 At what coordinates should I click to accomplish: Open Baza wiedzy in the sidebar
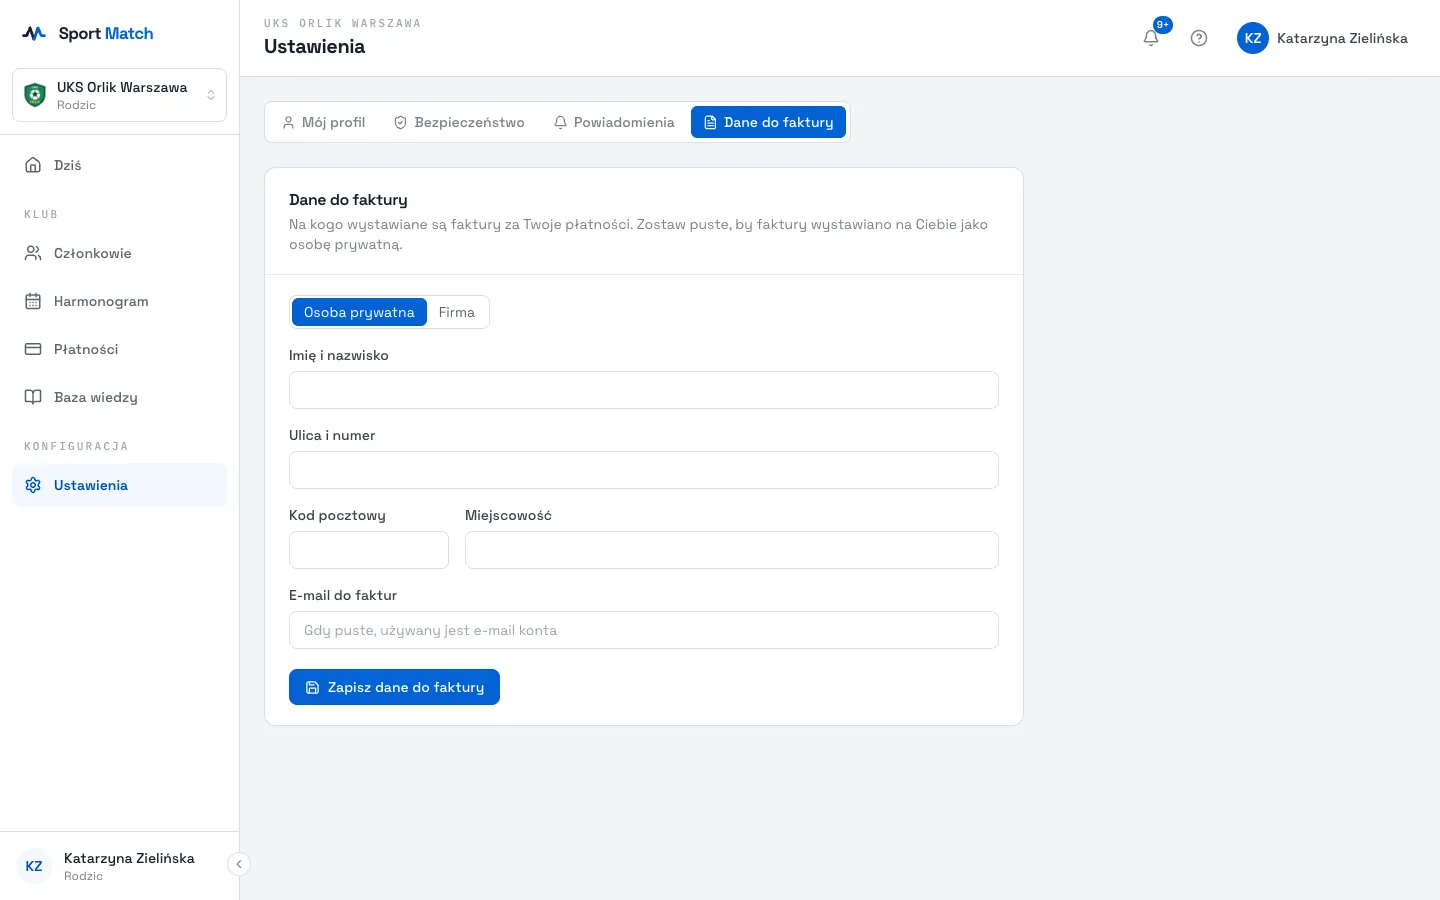(120, 397)
